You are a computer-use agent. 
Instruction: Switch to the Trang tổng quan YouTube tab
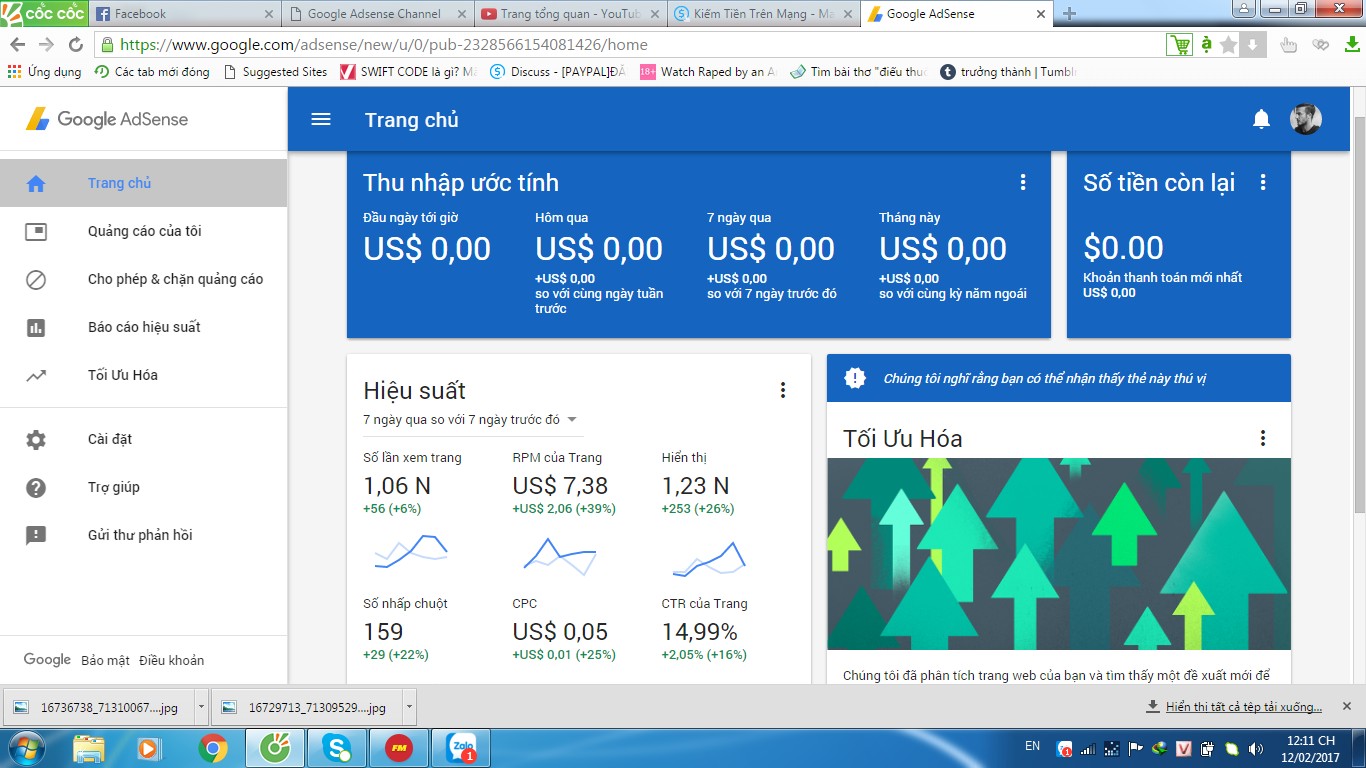coord(569,14)
